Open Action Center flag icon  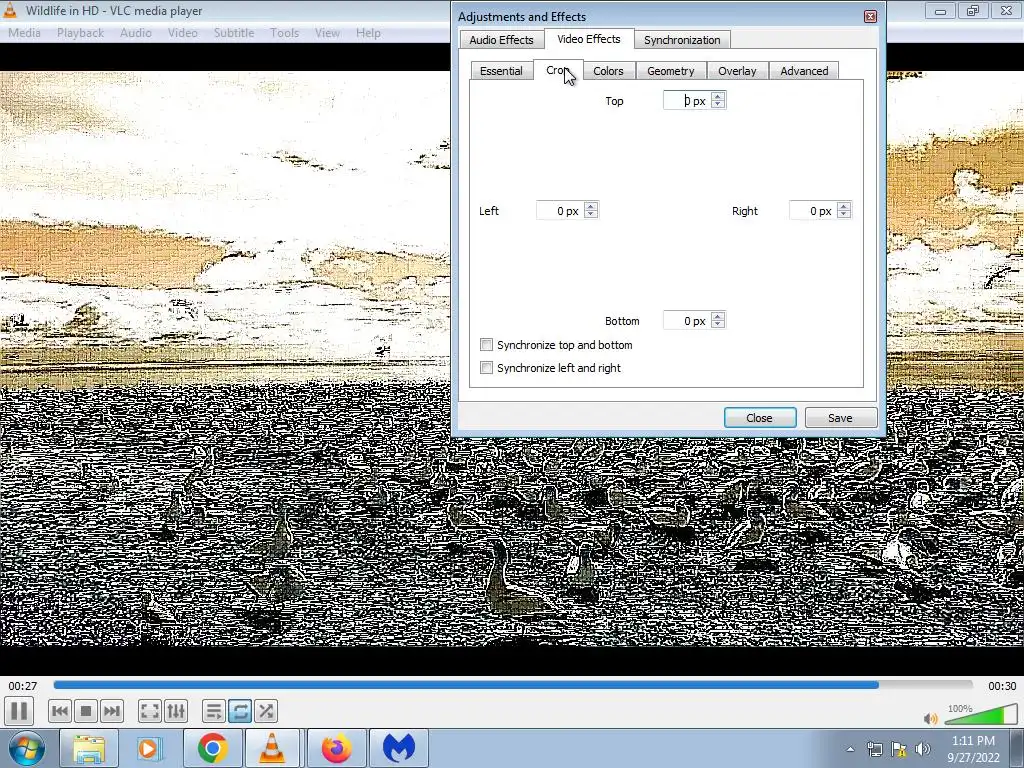899,749
